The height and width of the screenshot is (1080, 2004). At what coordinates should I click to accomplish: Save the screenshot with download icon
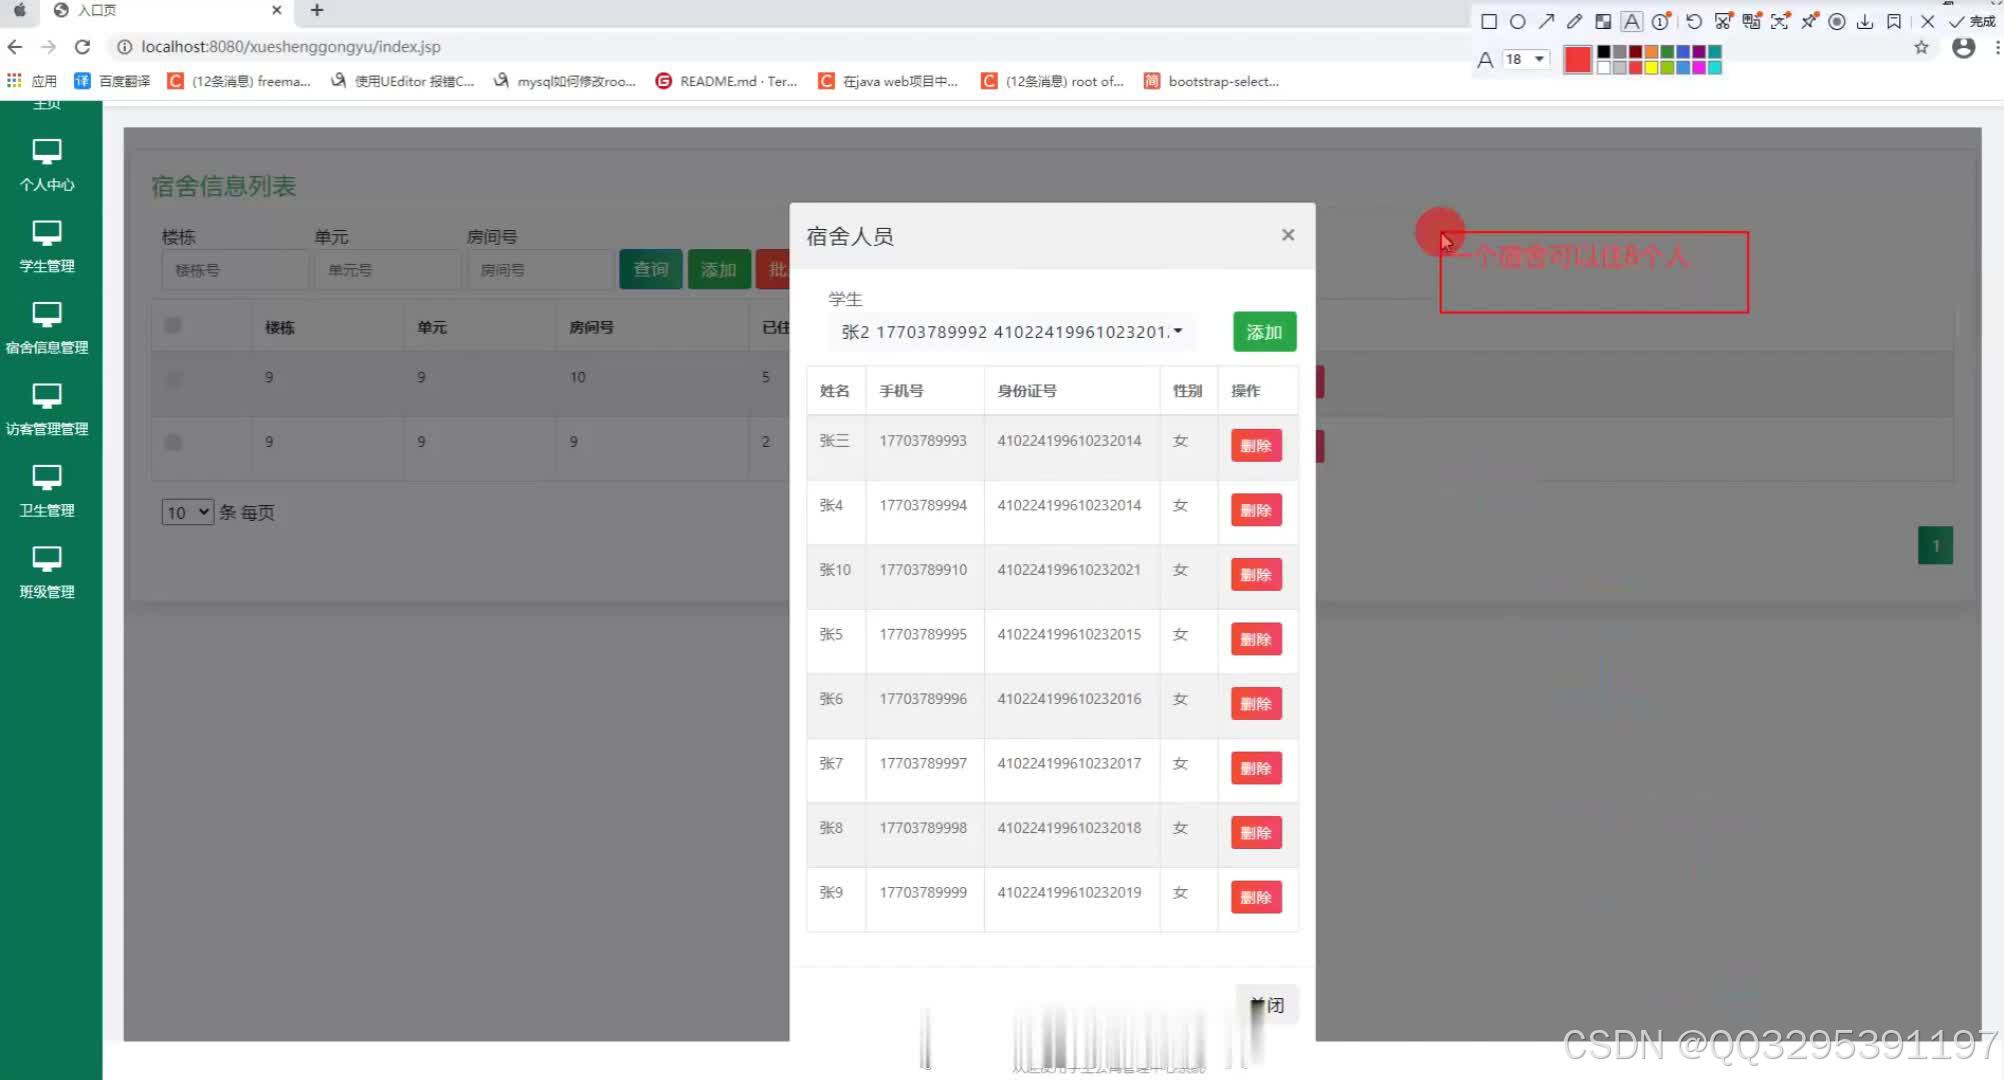click(1865, 21)
